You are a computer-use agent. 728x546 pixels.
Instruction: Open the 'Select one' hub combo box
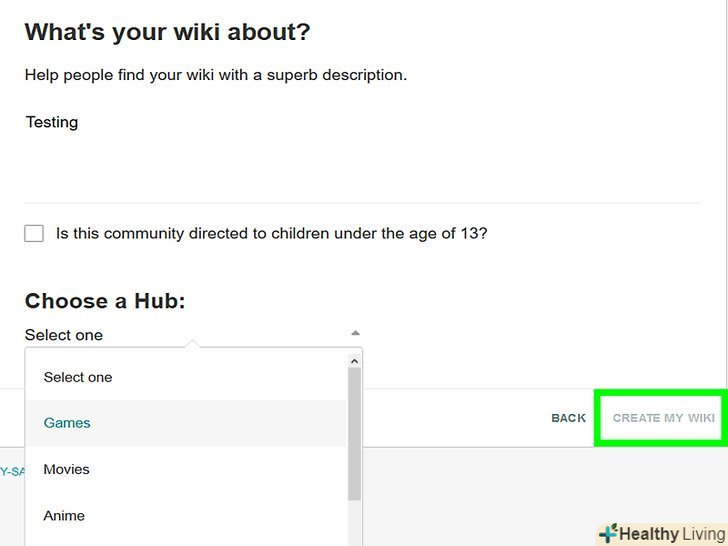(190, 335)
